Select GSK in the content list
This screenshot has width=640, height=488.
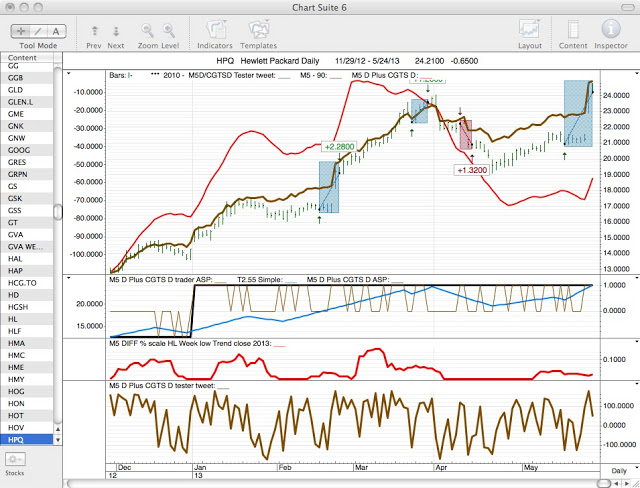[x=27, y=198]
